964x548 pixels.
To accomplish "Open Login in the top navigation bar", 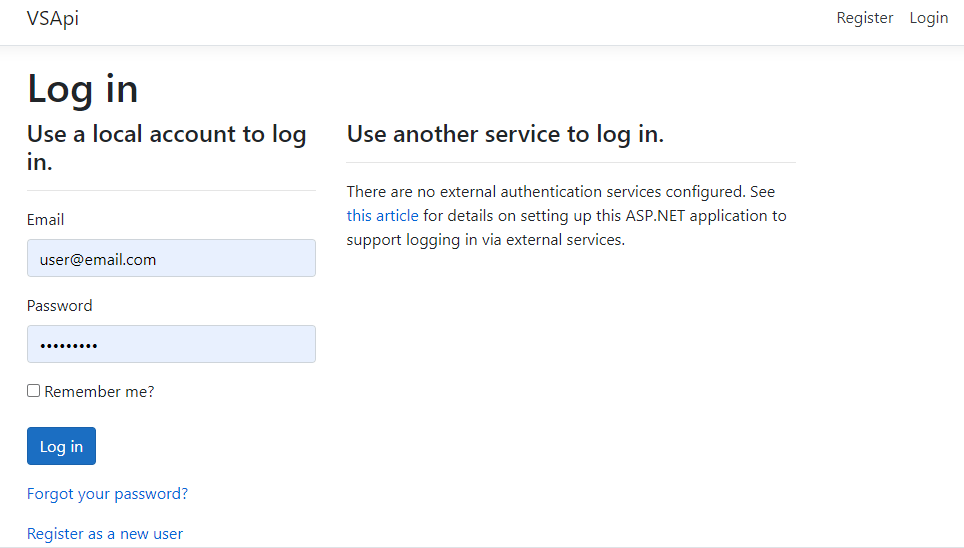I will point(928,18).
